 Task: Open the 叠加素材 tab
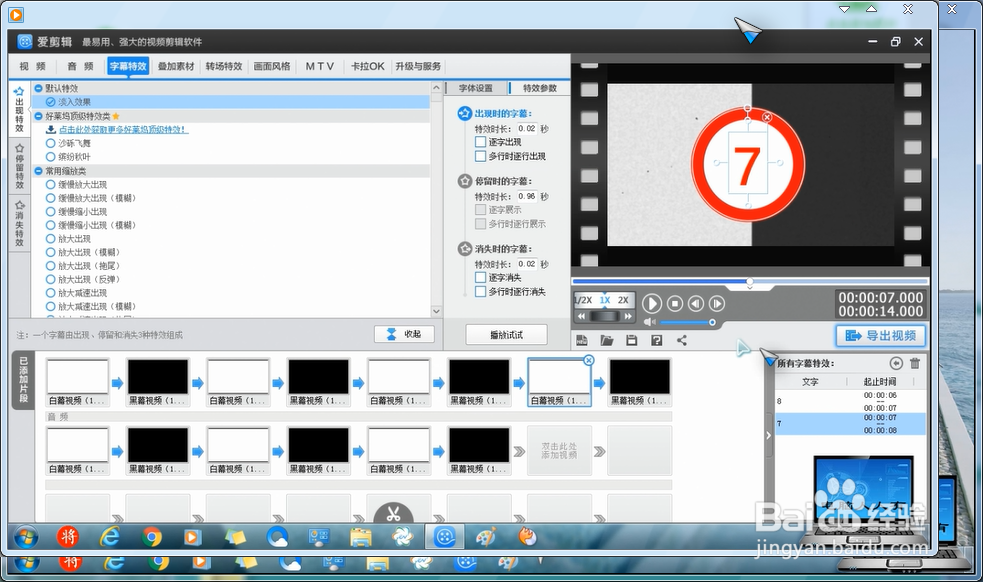(176, 66)
